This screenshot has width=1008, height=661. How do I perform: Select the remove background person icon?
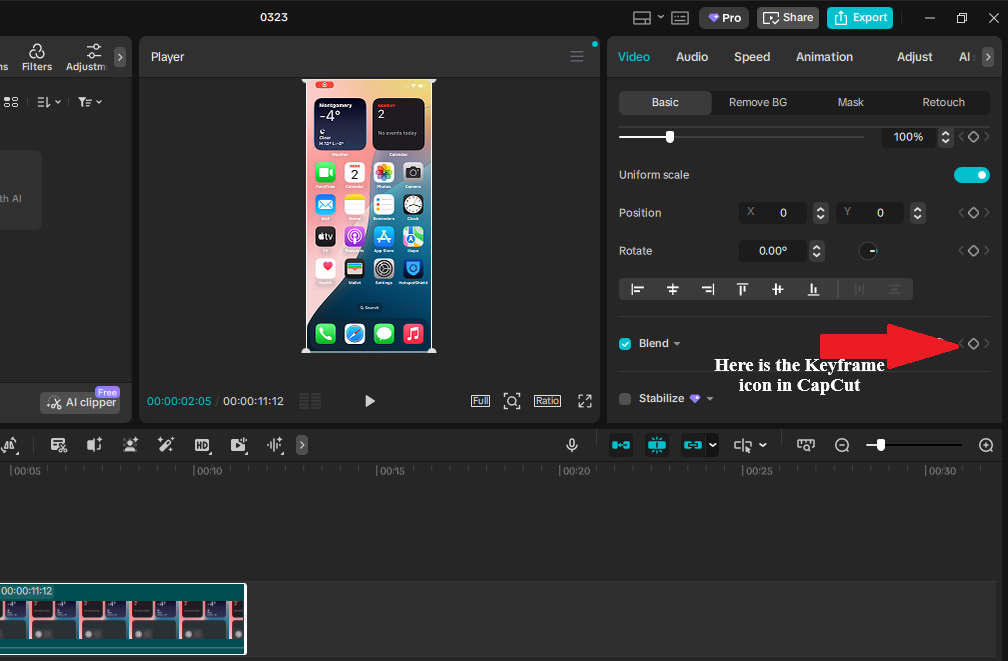tap(130, 445)
